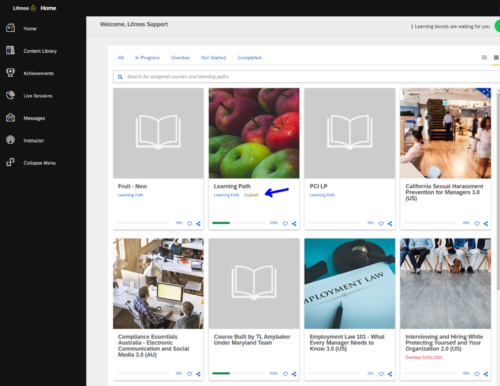This screenshot has width=500, height=386.
Task: Favorite the Interviewing and Hiring card
Action: [477, 374]
